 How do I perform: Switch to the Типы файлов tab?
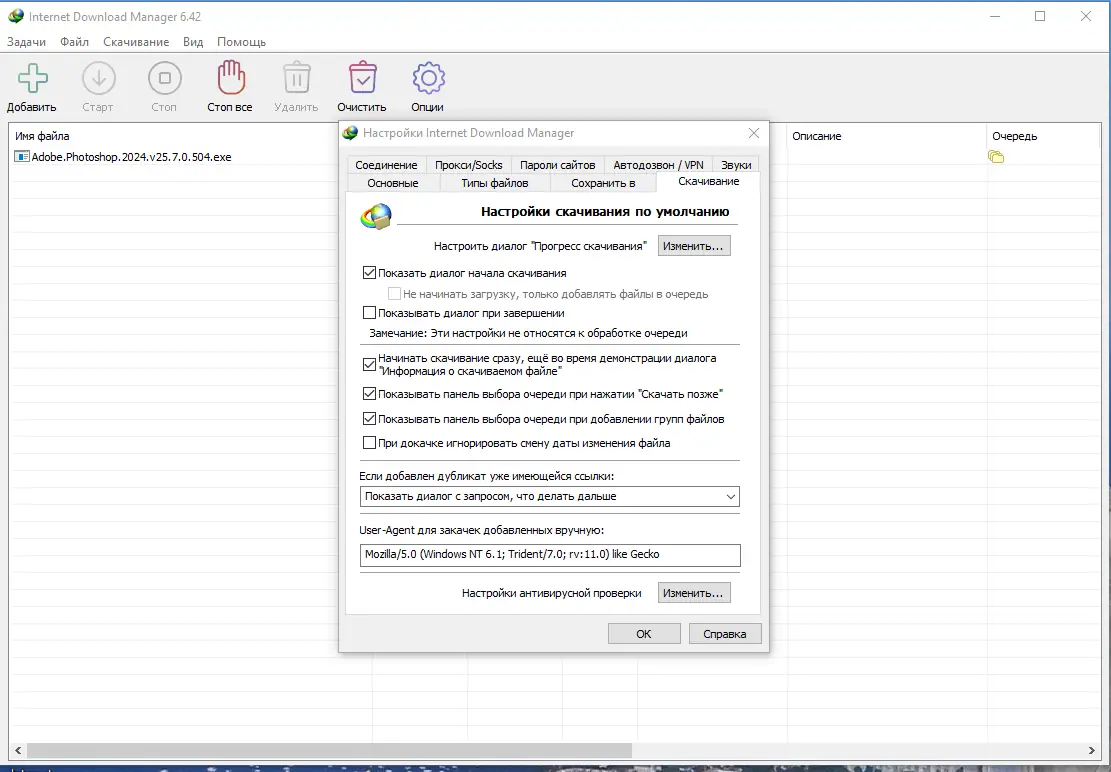496,183
